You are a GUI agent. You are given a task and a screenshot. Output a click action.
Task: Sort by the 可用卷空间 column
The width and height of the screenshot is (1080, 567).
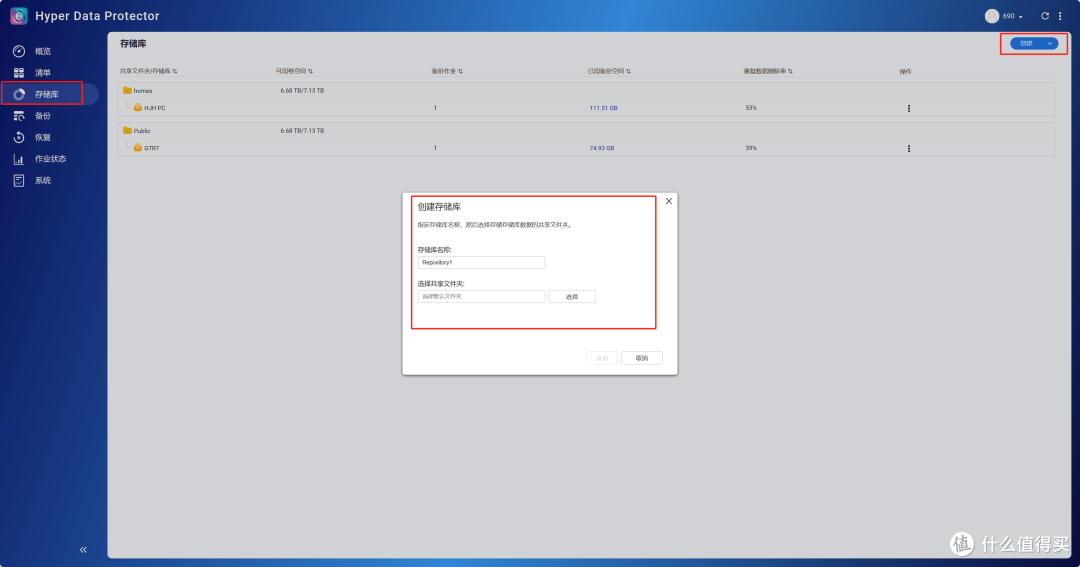click(x=294, y=71)
